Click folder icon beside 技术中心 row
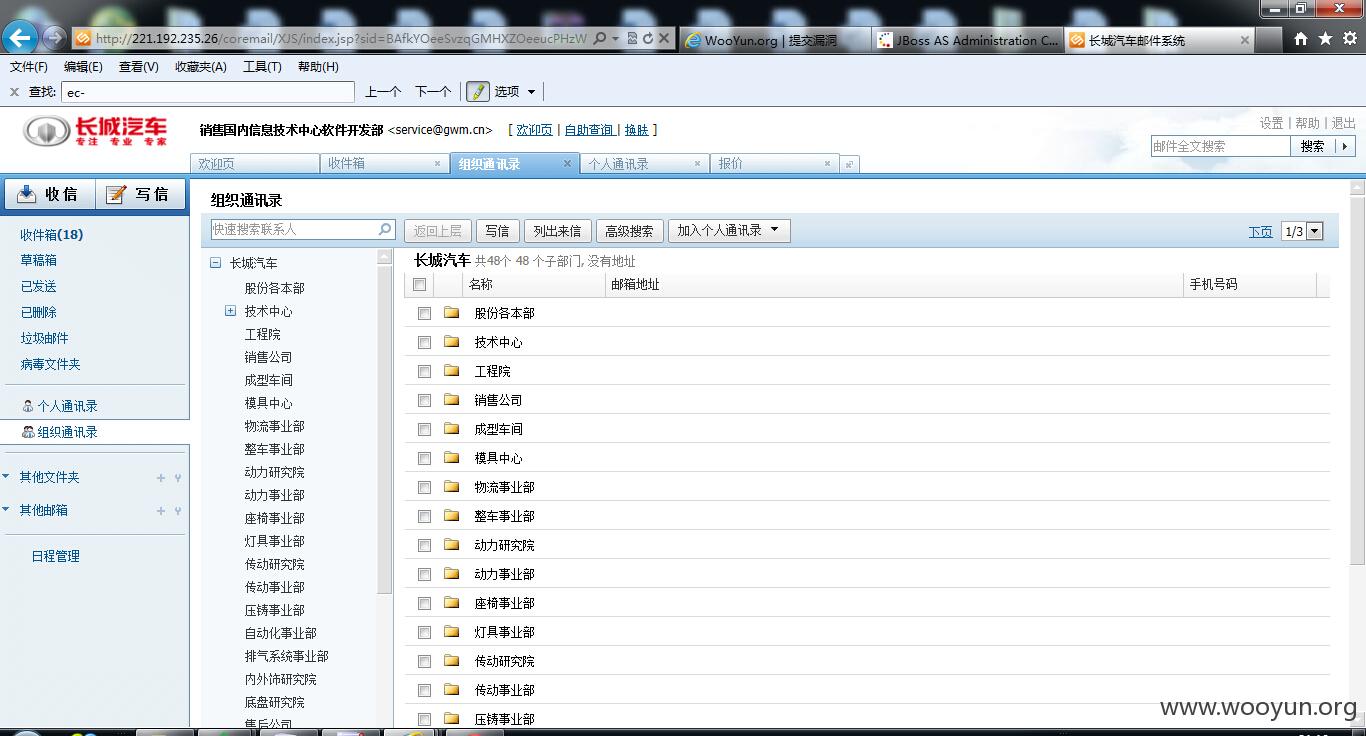 [451, 342]
